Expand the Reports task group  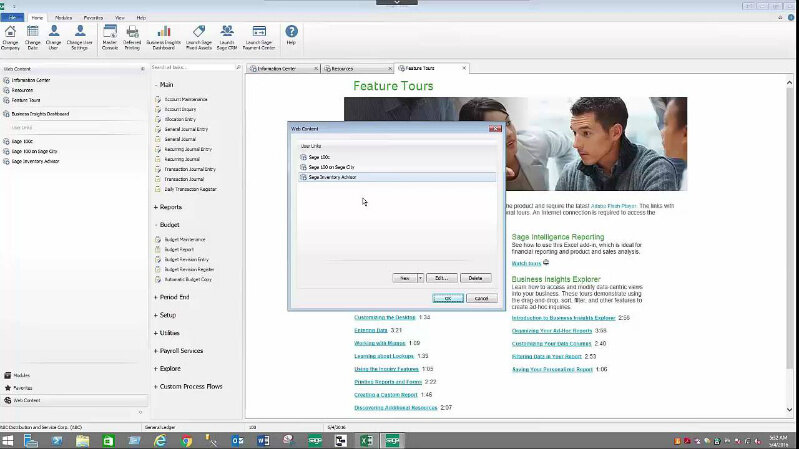(171, 207)
